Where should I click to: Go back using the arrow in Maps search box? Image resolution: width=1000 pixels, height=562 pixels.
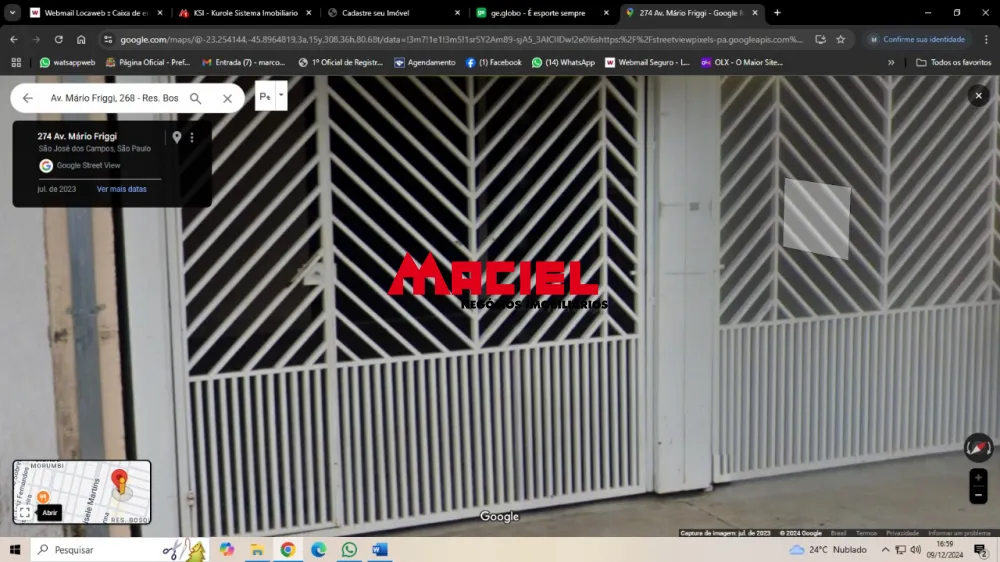pyautogui.click(x=27, y=98)
